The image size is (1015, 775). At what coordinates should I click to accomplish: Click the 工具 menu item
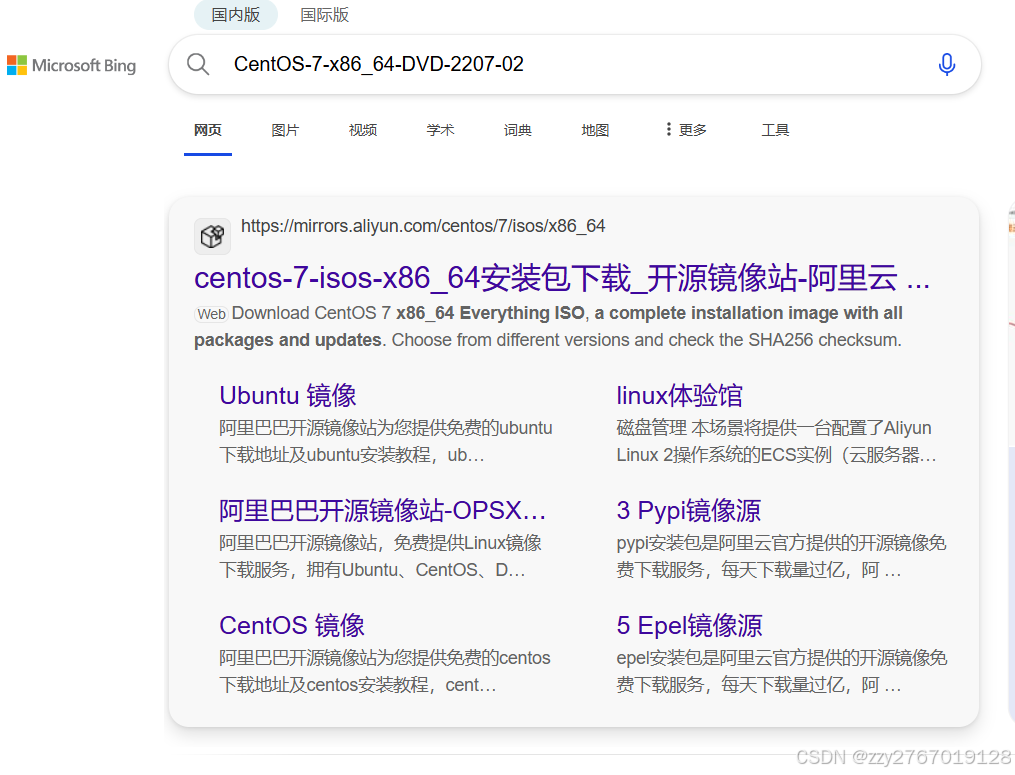[x=775, y=130]
